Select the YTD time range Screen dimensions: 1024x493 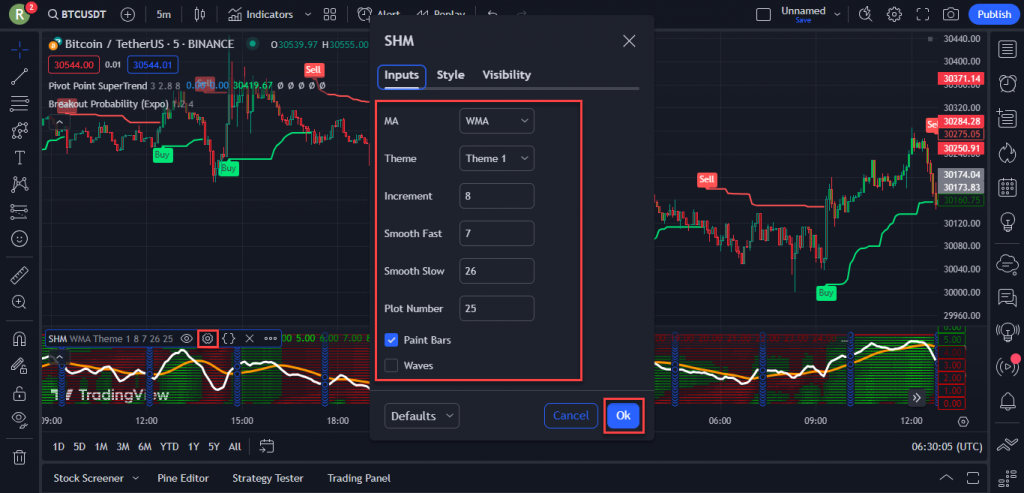170,447
